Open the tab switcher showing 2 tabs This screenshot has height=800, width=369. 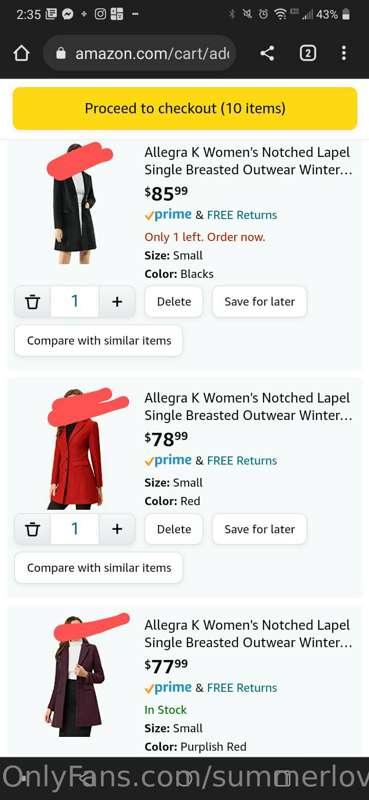pos(307,53)
